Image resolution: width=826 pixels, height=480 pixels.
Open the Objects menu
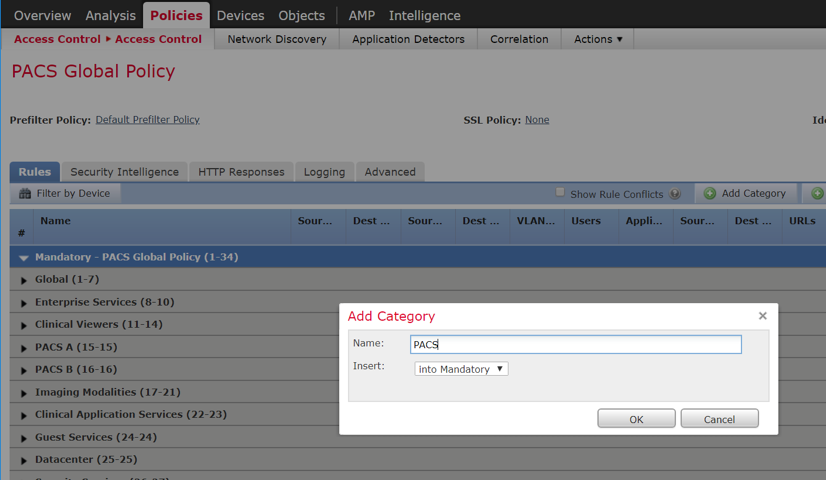(x=301, y=15)
